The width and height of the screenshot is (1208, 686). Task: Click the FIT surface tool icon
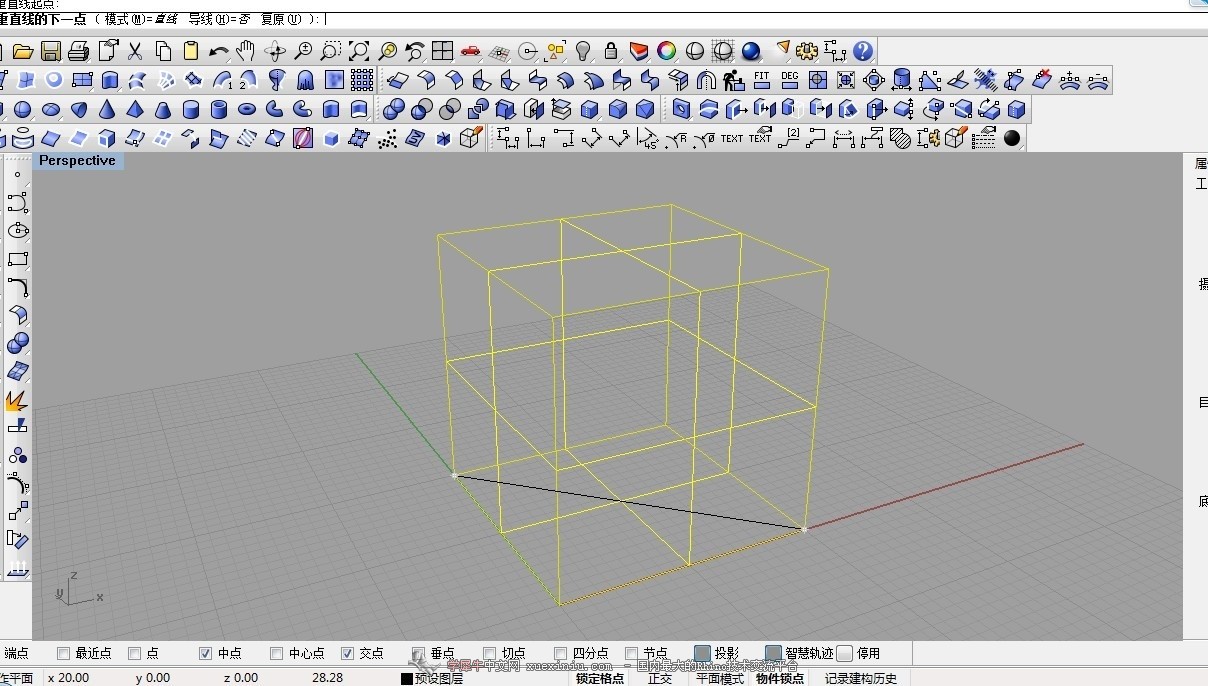(762, 80)
